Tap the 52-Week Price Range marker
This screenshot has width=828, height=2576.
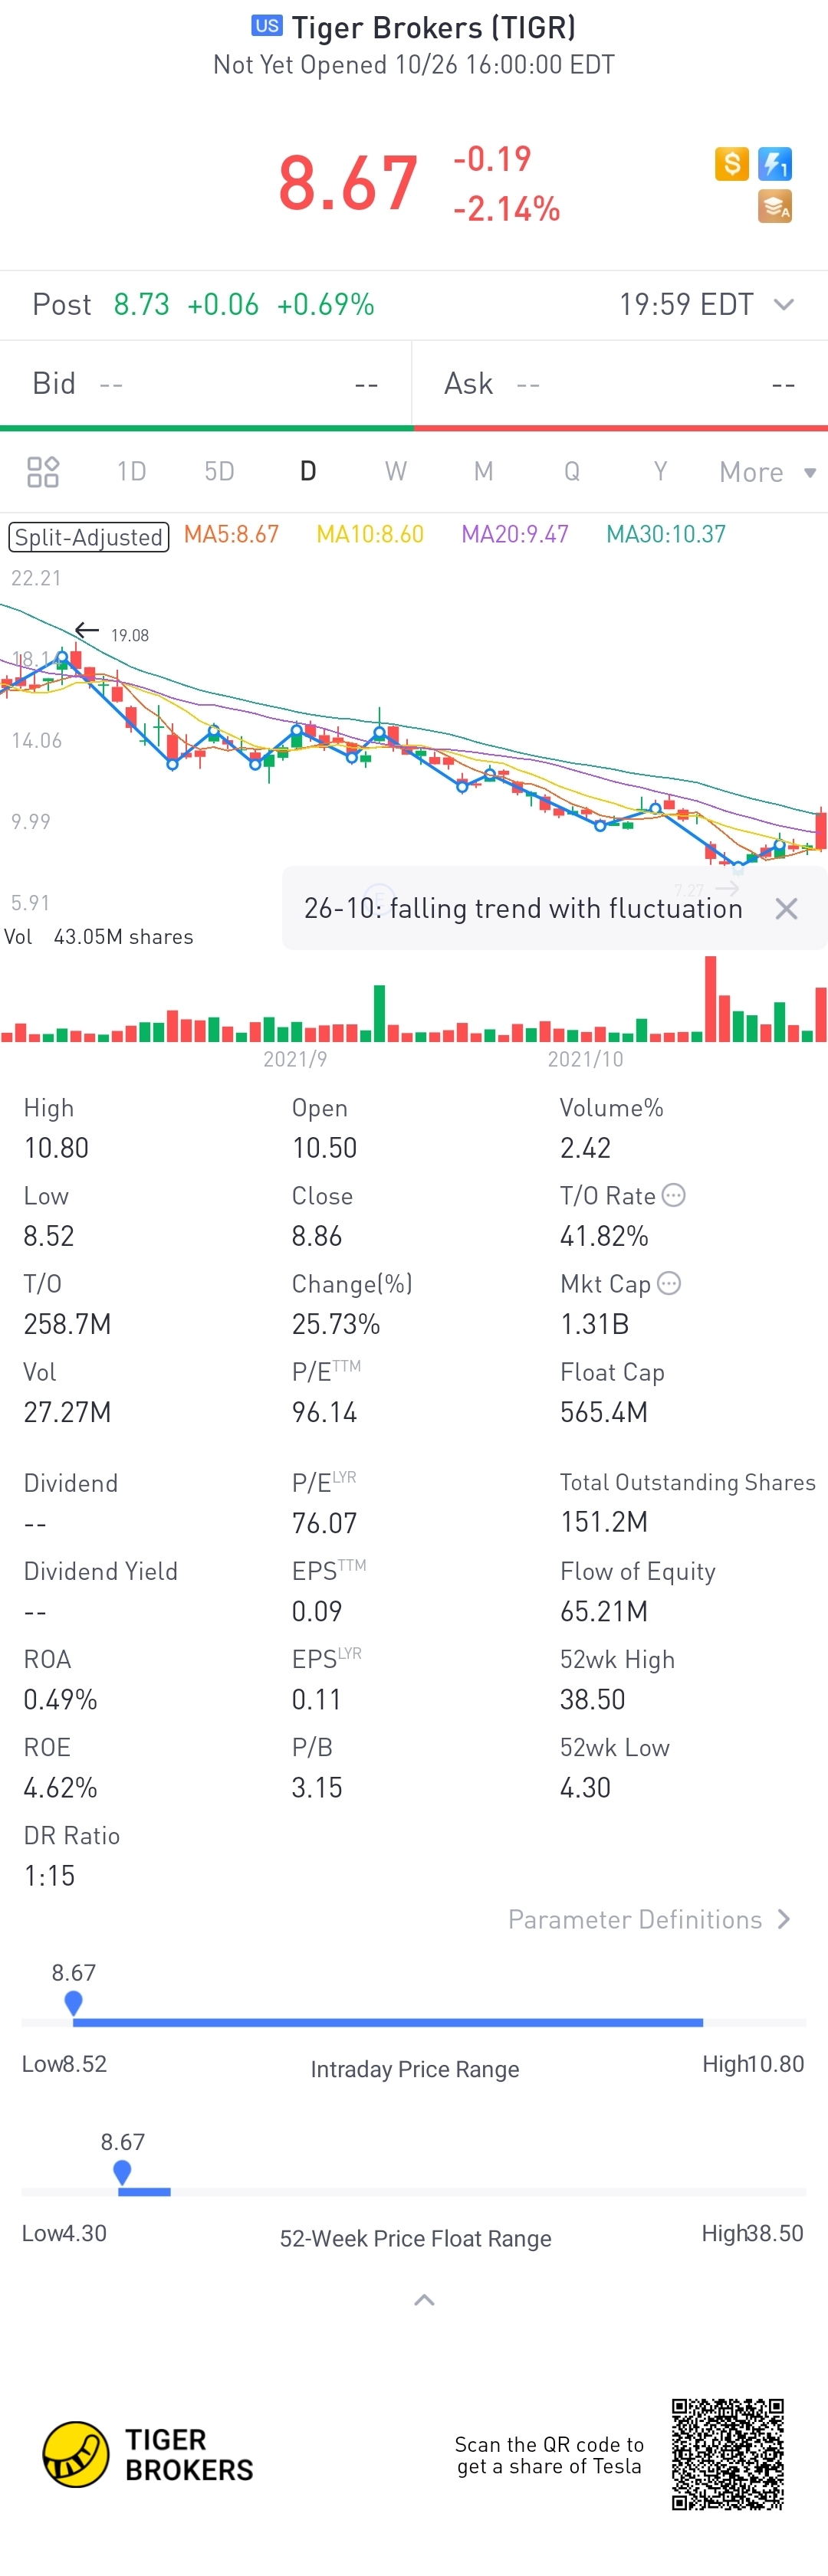tap(122, 2171)
